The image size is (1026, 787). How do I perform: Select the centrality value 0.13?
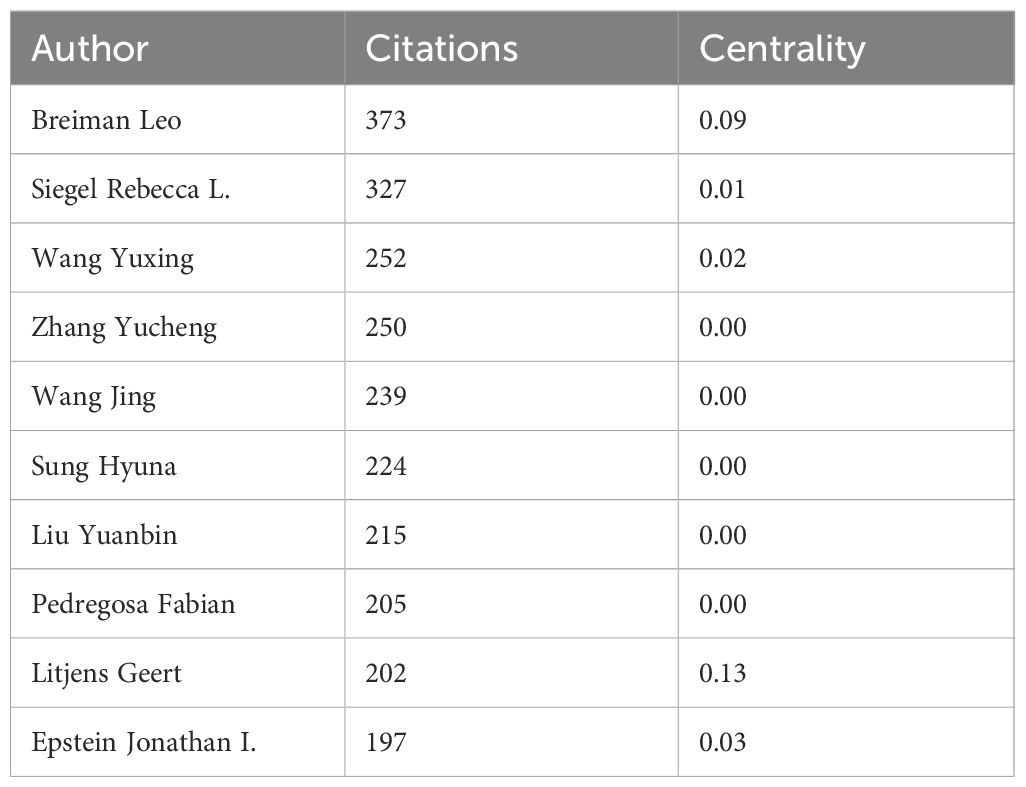(723, 673)
